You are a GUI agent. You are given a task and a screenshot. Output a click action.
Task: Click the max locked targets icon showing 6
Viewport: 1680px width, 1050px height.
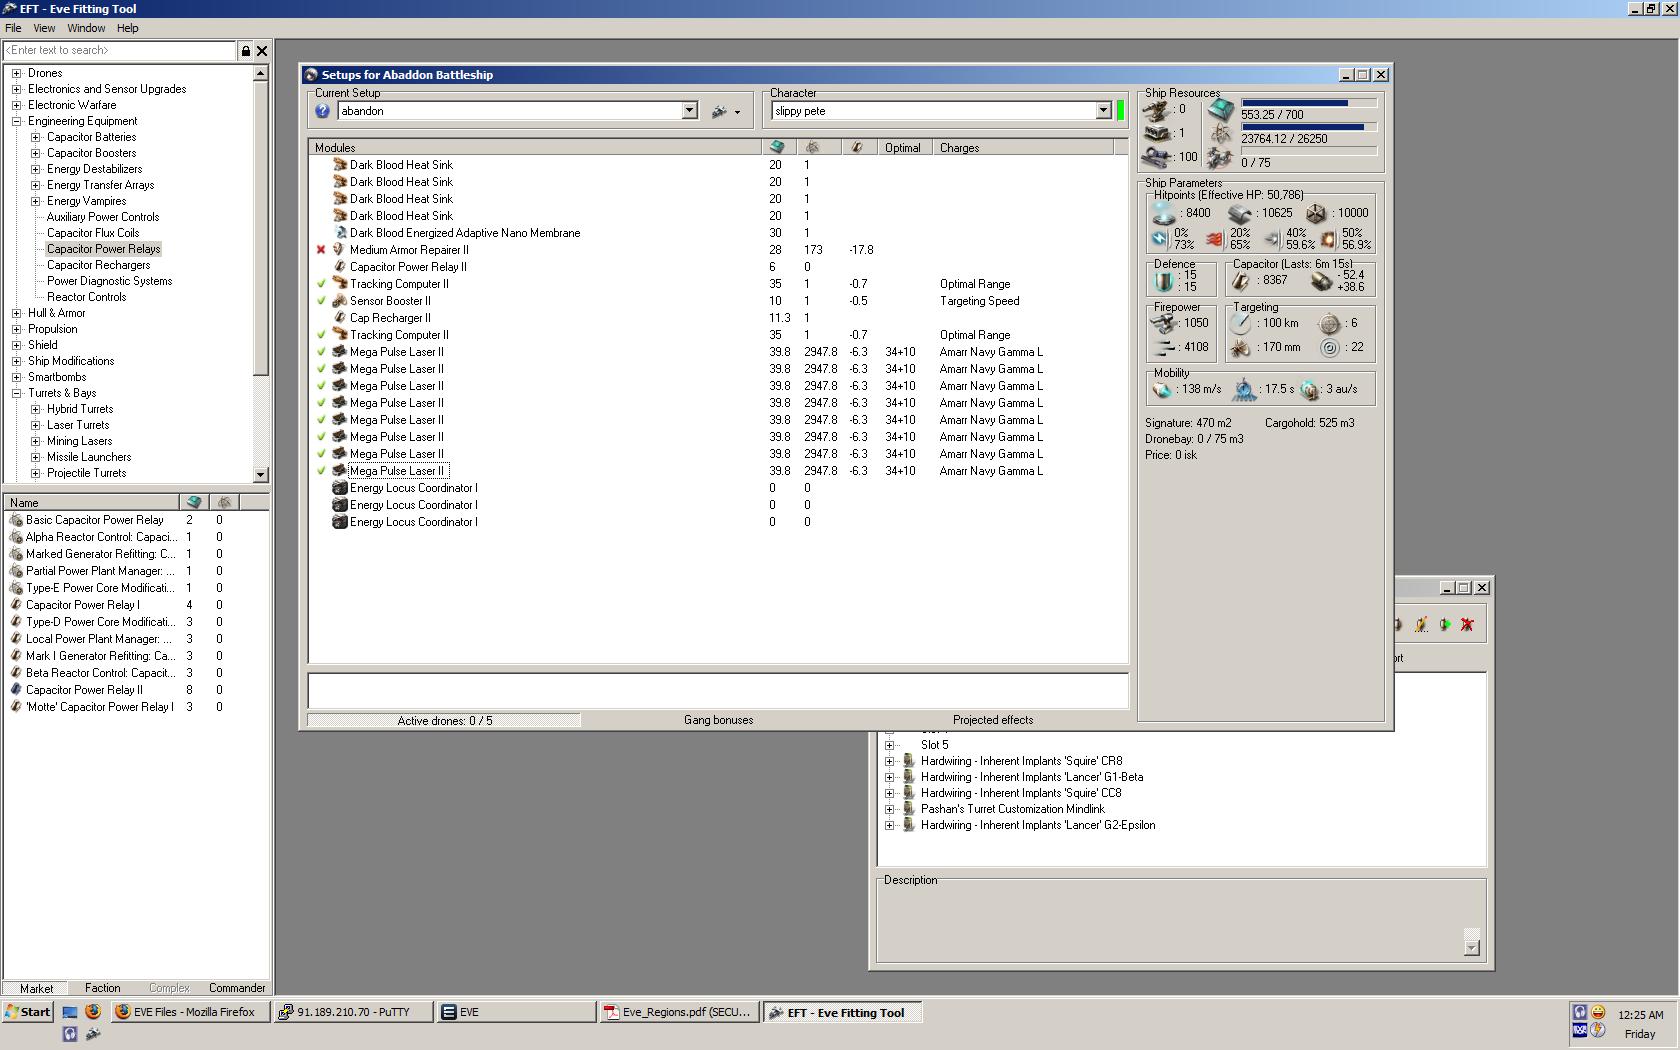point(1329,323)
